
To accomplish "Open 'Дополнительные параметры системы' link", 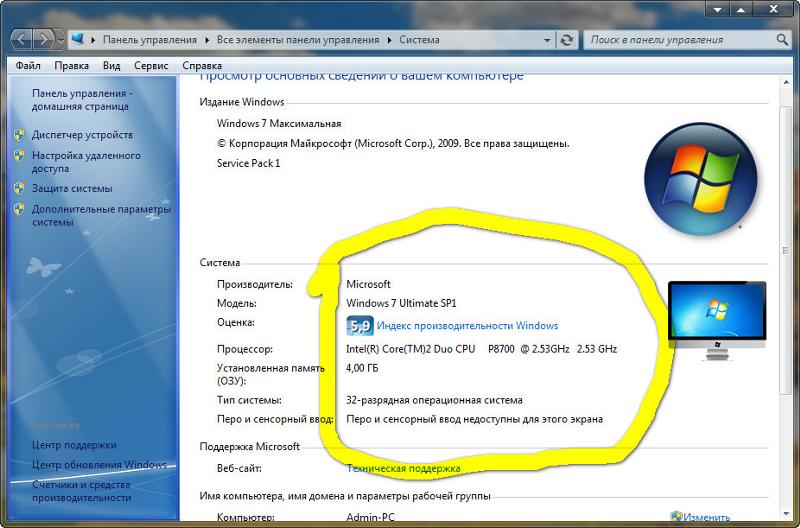I will pyautogui.click(x=101, y=215).
